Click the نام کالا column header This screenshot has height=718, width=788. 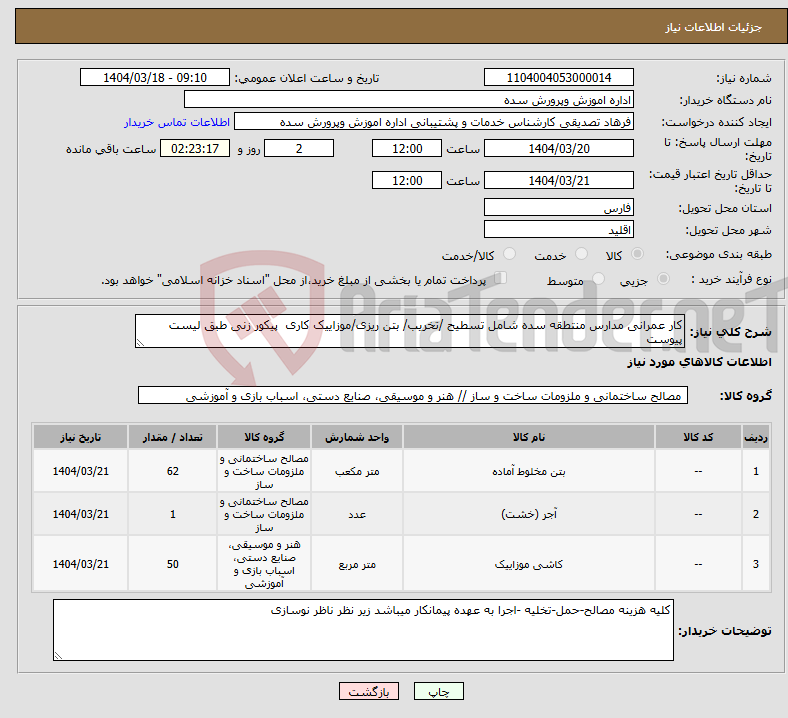(529, 437)
